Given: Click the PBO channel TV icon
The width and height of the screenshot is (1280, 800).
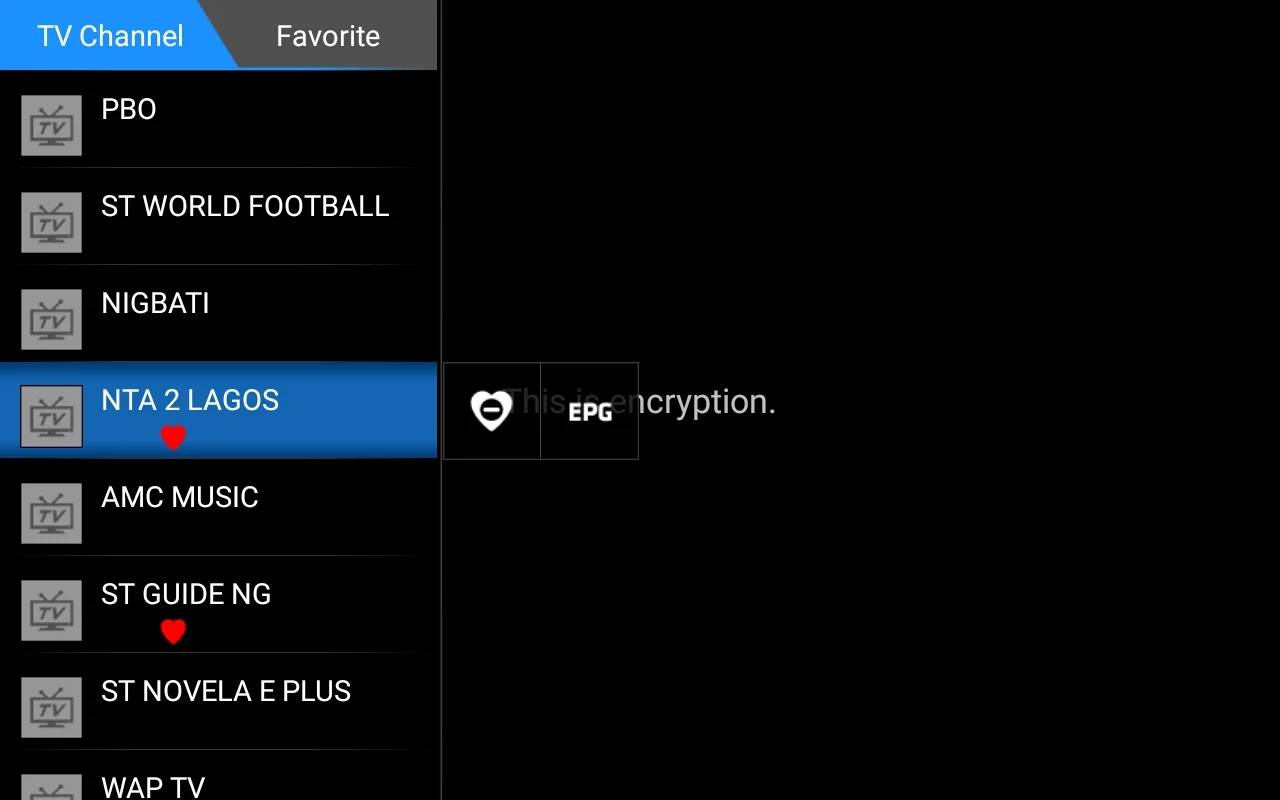Looking at the screenshot, I should pos(51,126).
